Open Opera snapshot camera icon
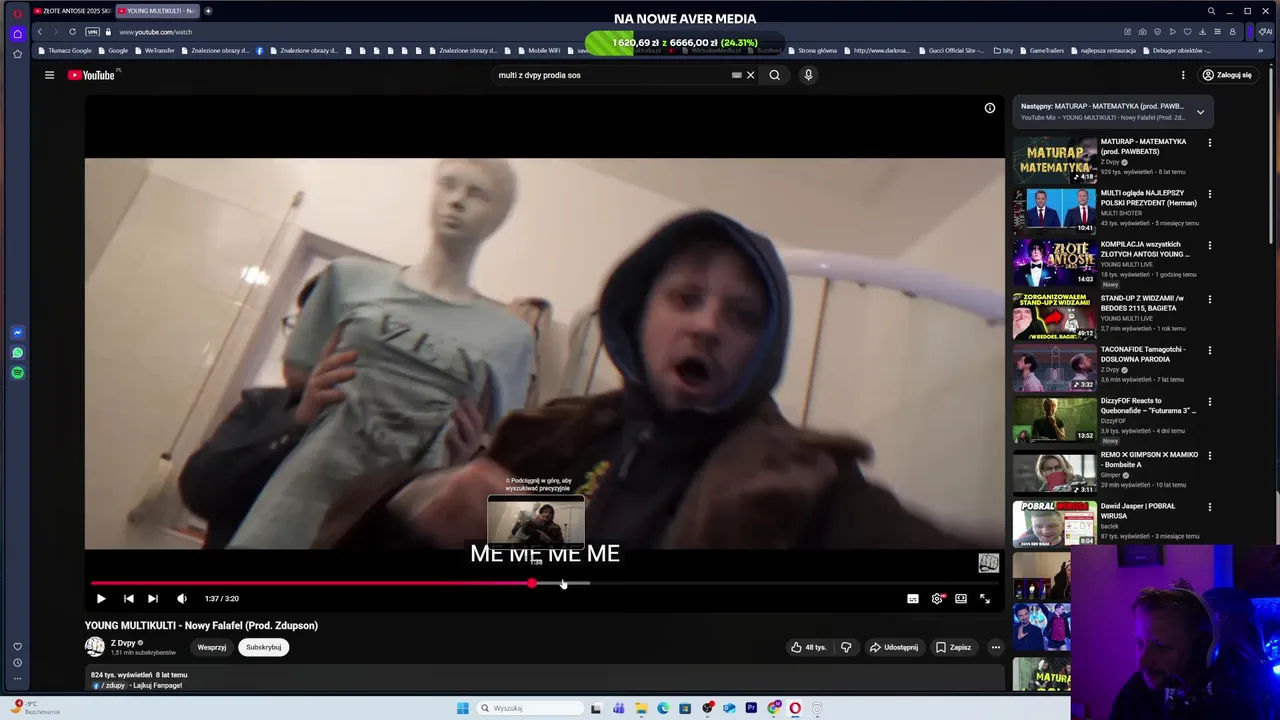This screenshot has width=1280, height=720. [1142, 32]
